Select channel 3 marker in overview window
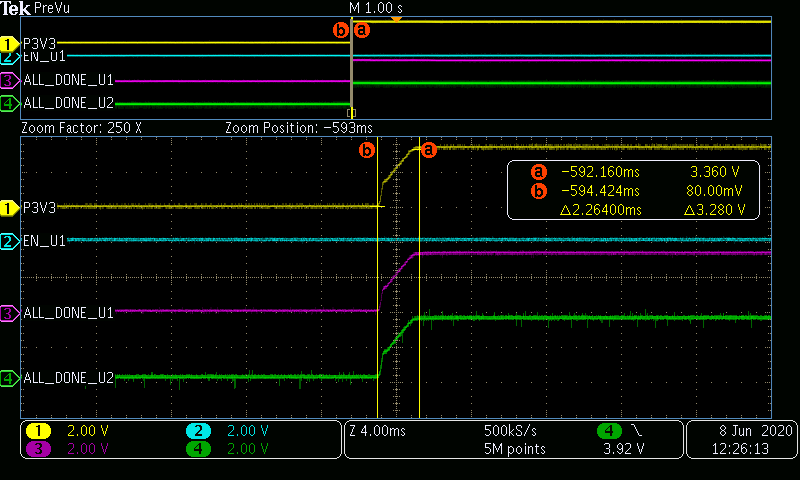The height and width of the screenshot is (480, 800). point(9,81)
